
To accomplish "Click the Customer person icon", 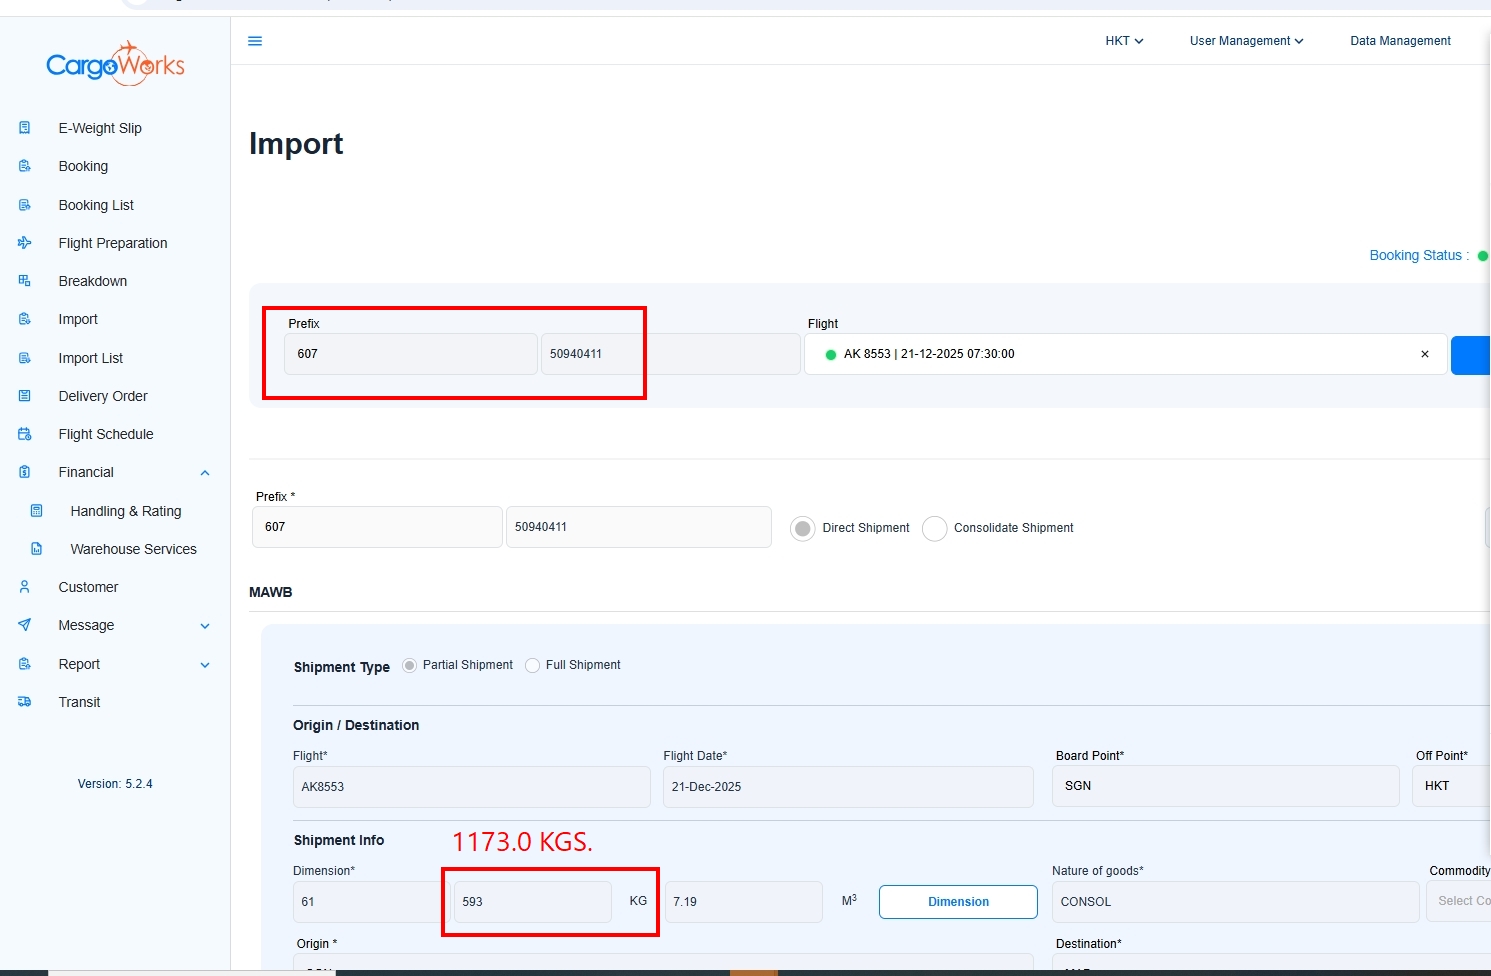I will pos(25,587).
